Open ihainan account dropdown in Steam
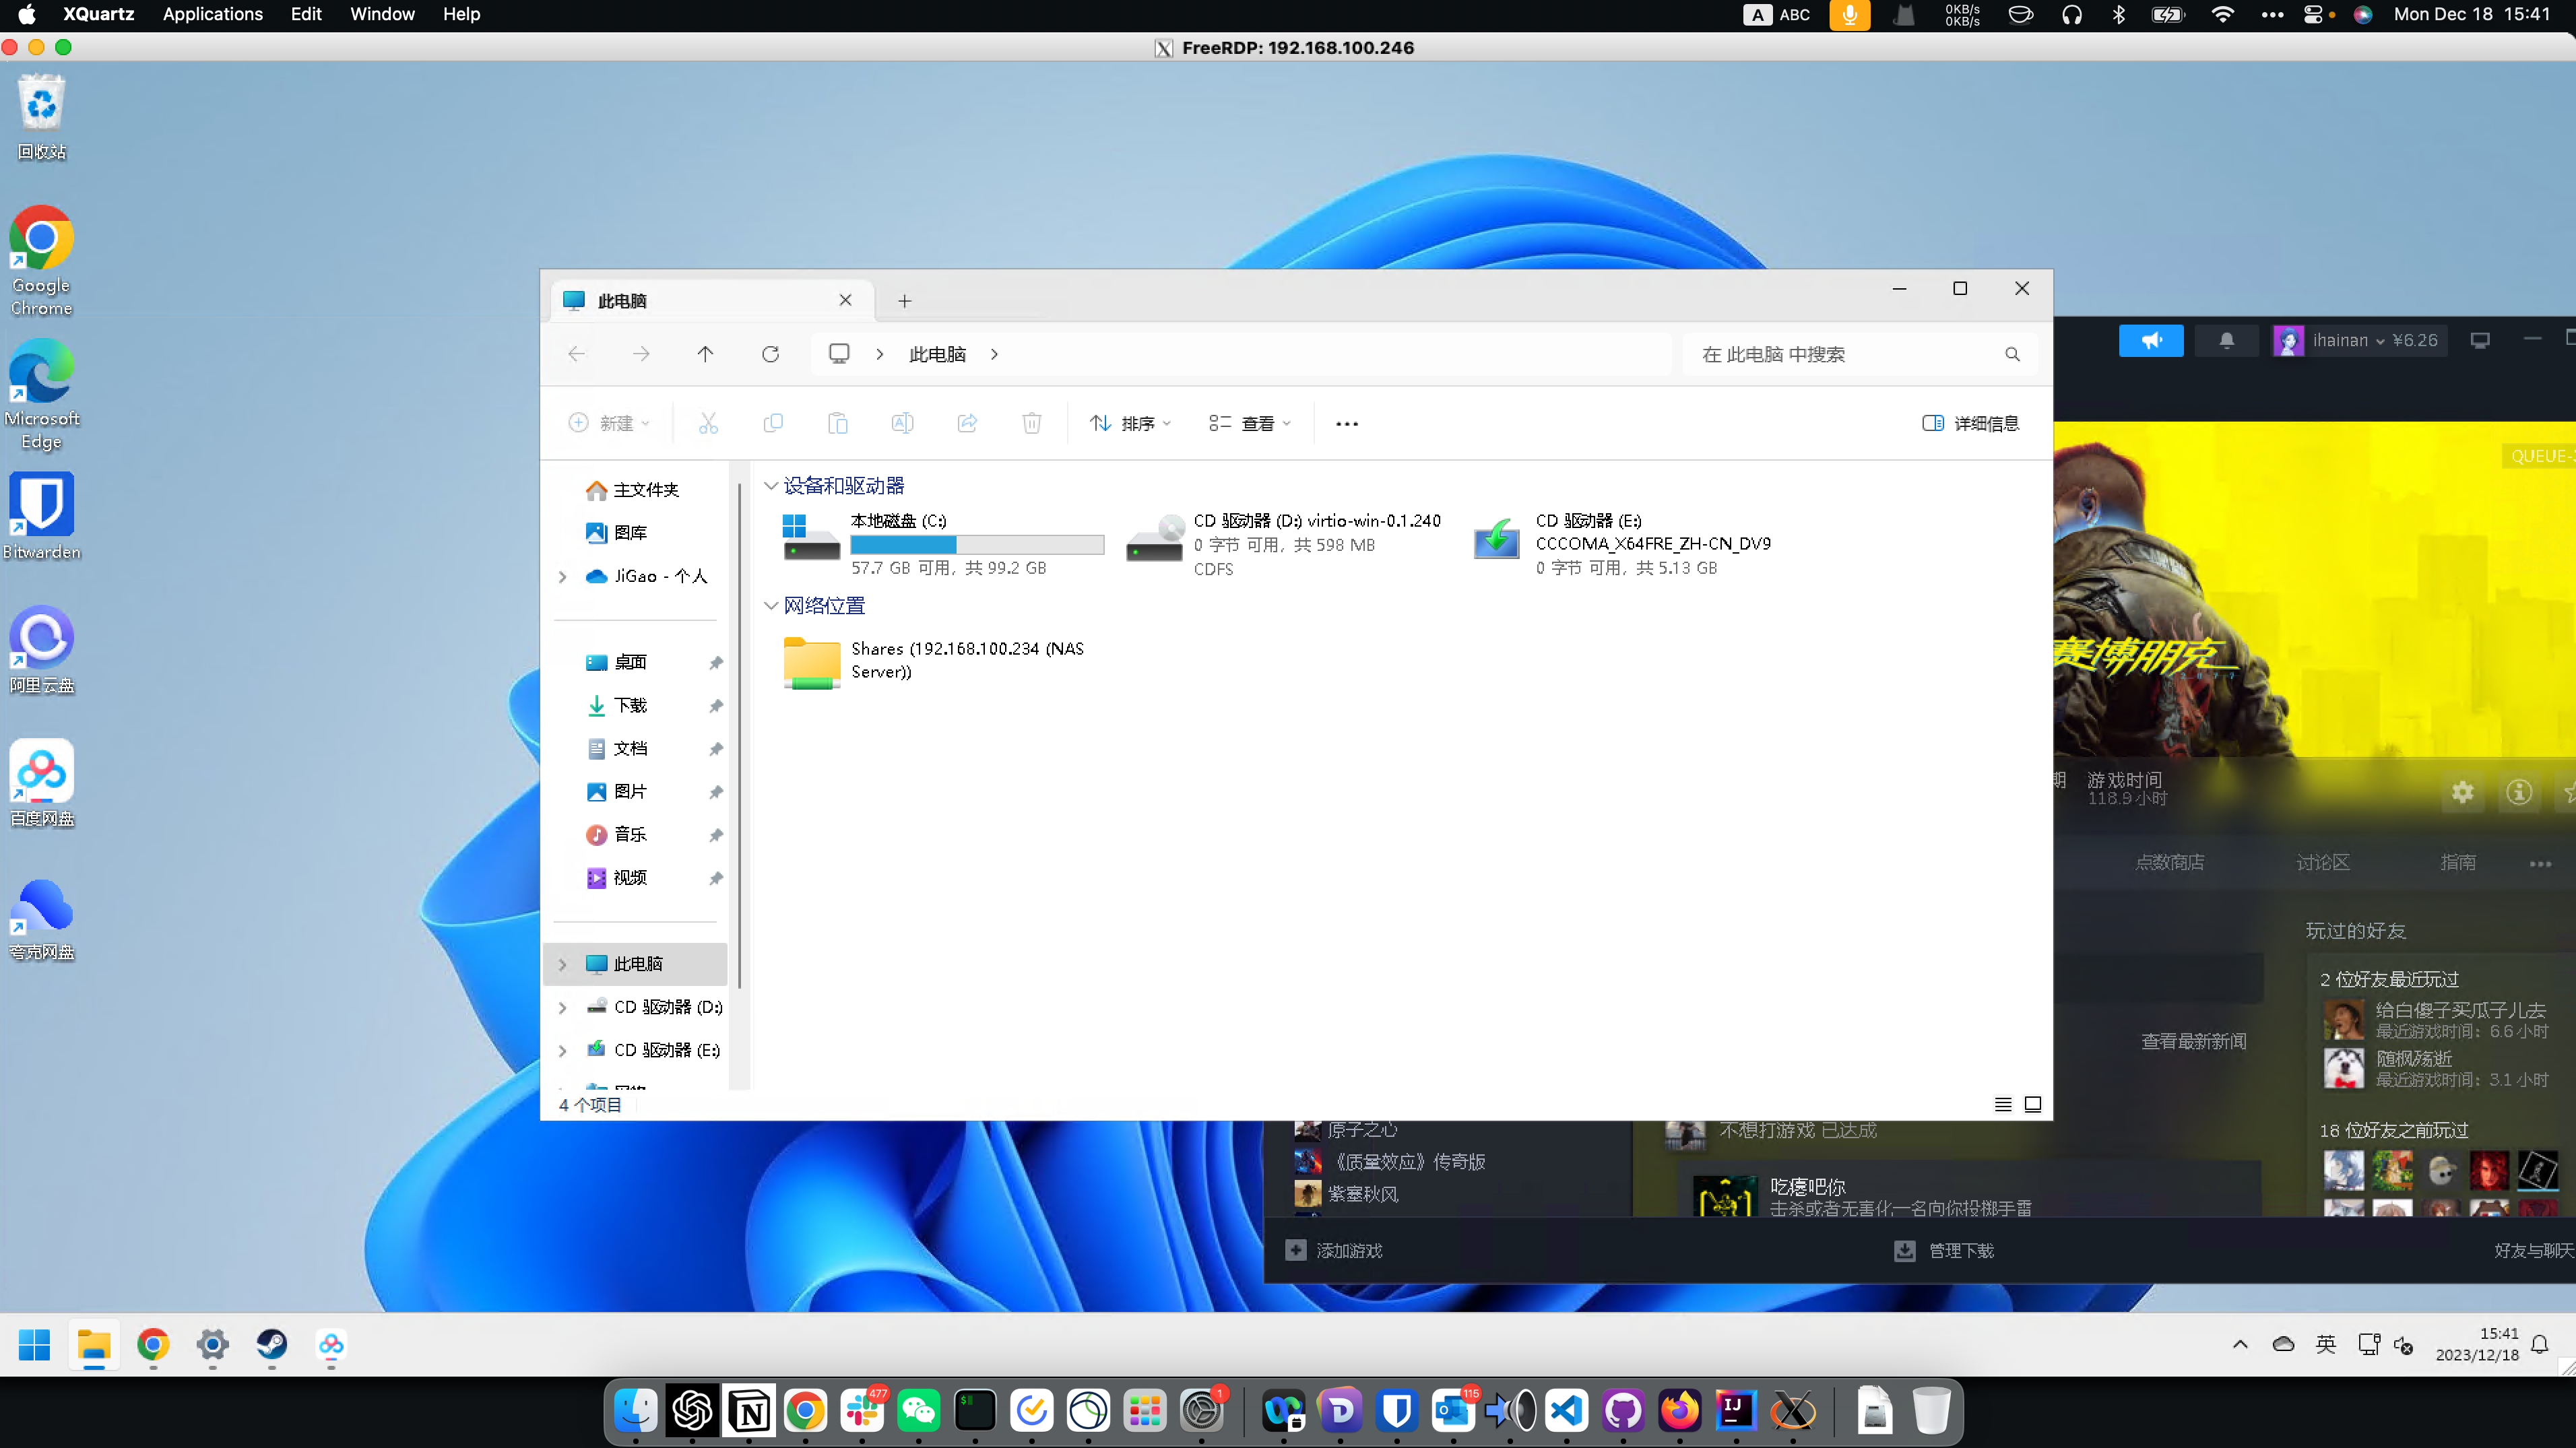This screenshot has width=2576, height=1448. point(2359,340)
